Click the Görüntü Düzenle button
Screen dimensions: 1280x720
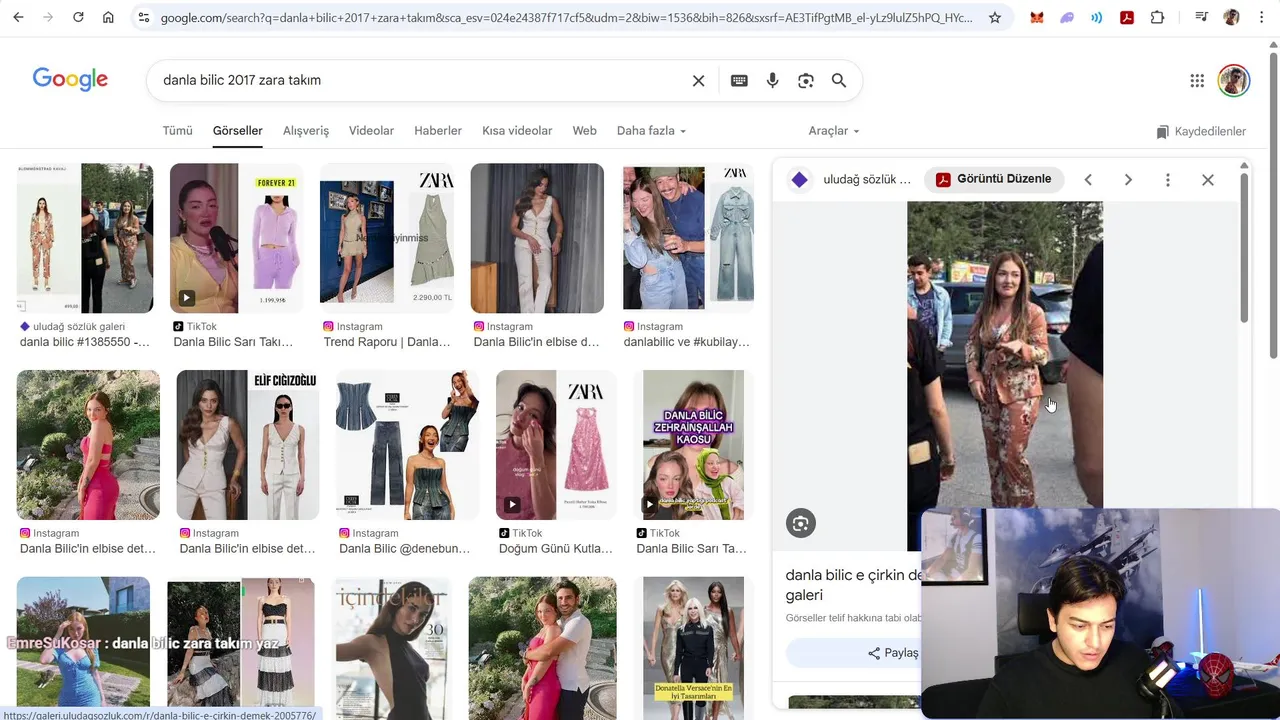pos(994,179)
